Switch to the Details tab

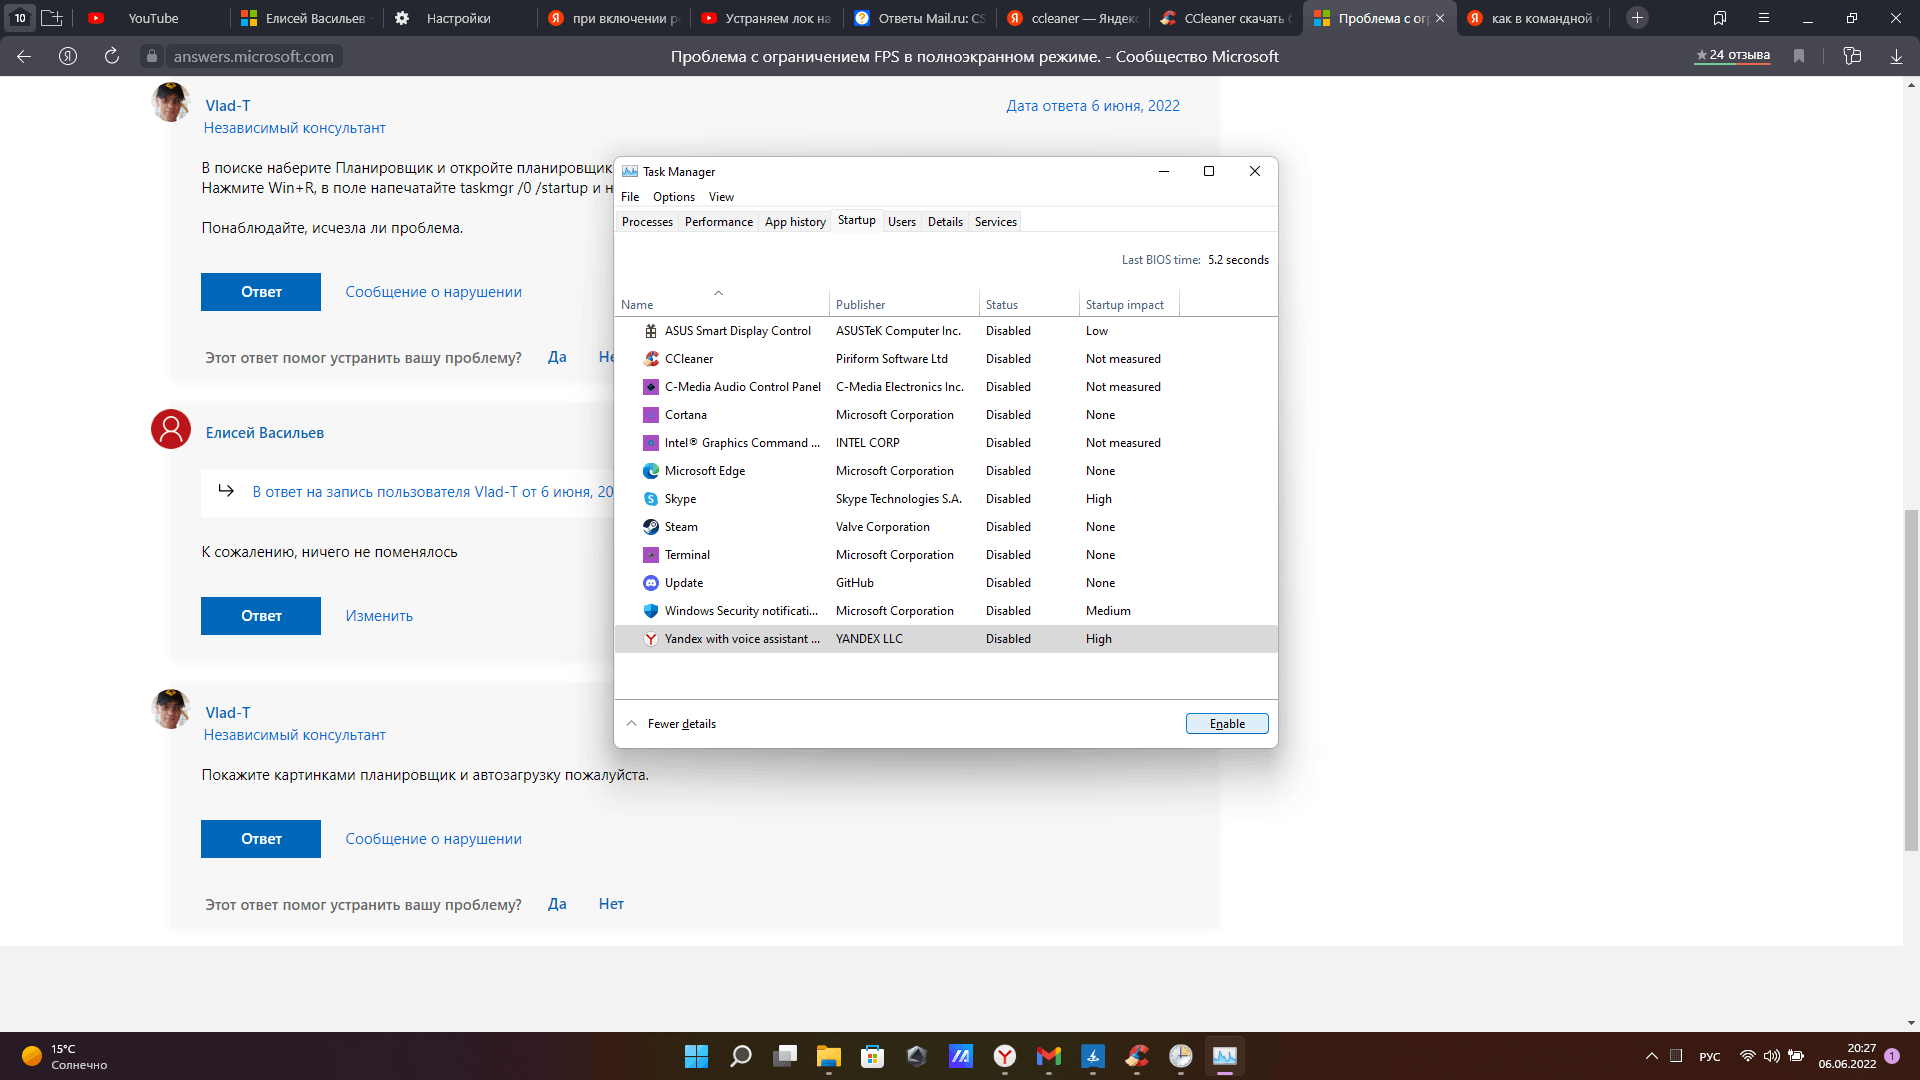coord(945,222)
